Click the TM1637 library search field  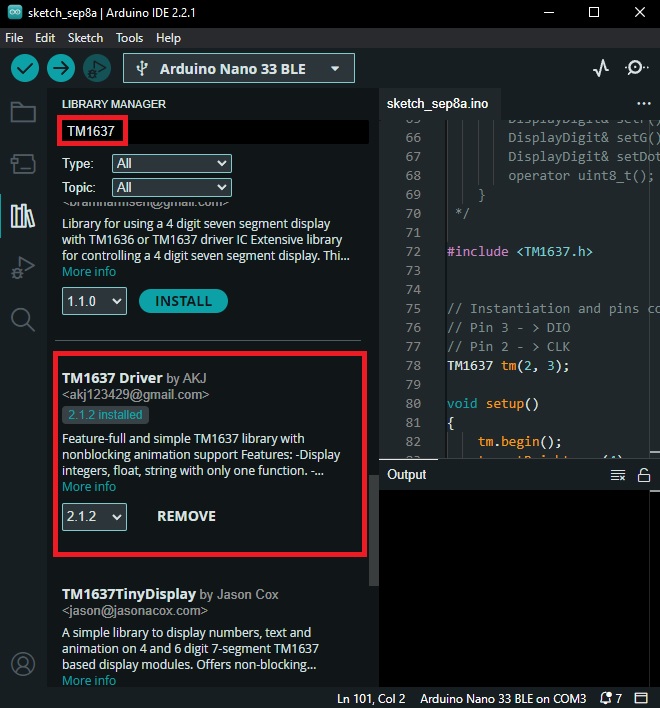[213, 131]
